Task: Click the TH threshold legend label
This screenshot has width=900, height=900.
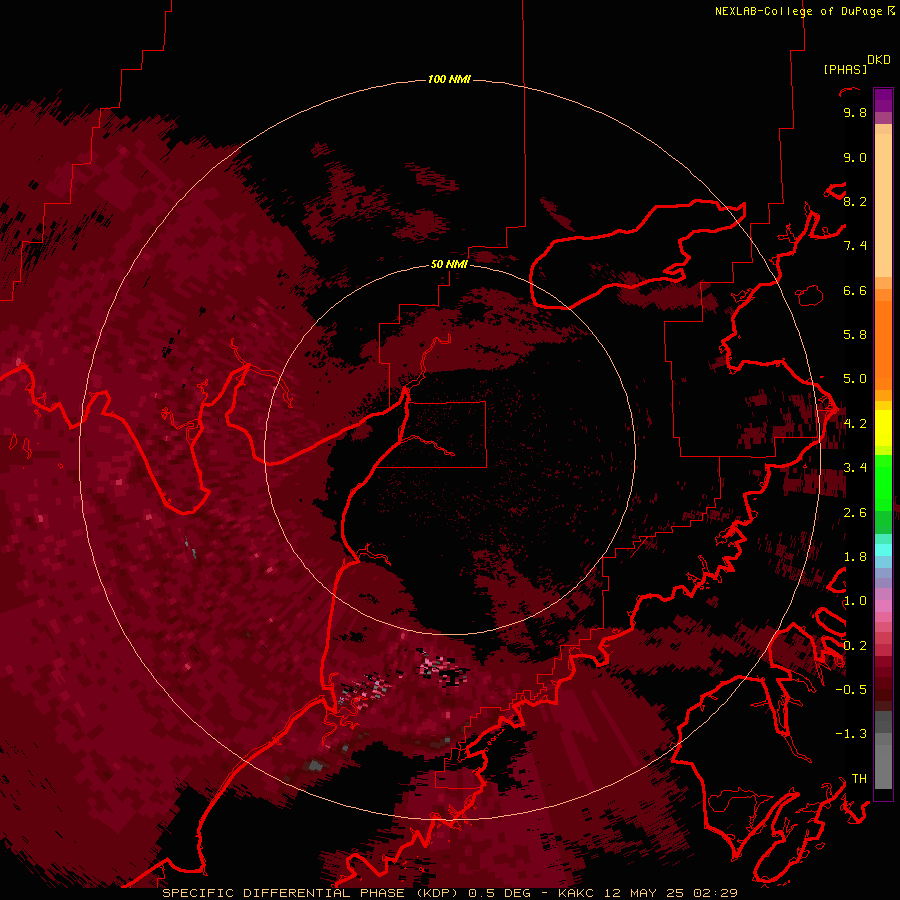Action: 859,779
